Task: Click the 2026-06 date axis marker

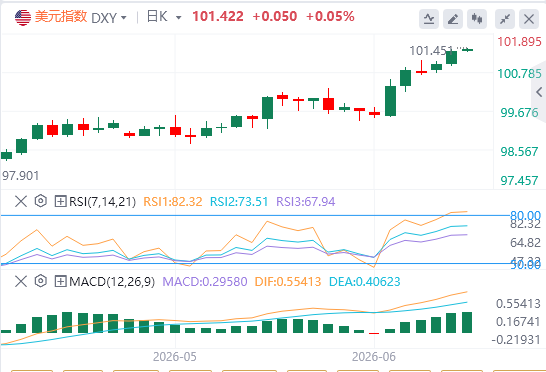Action: (374, 357)
